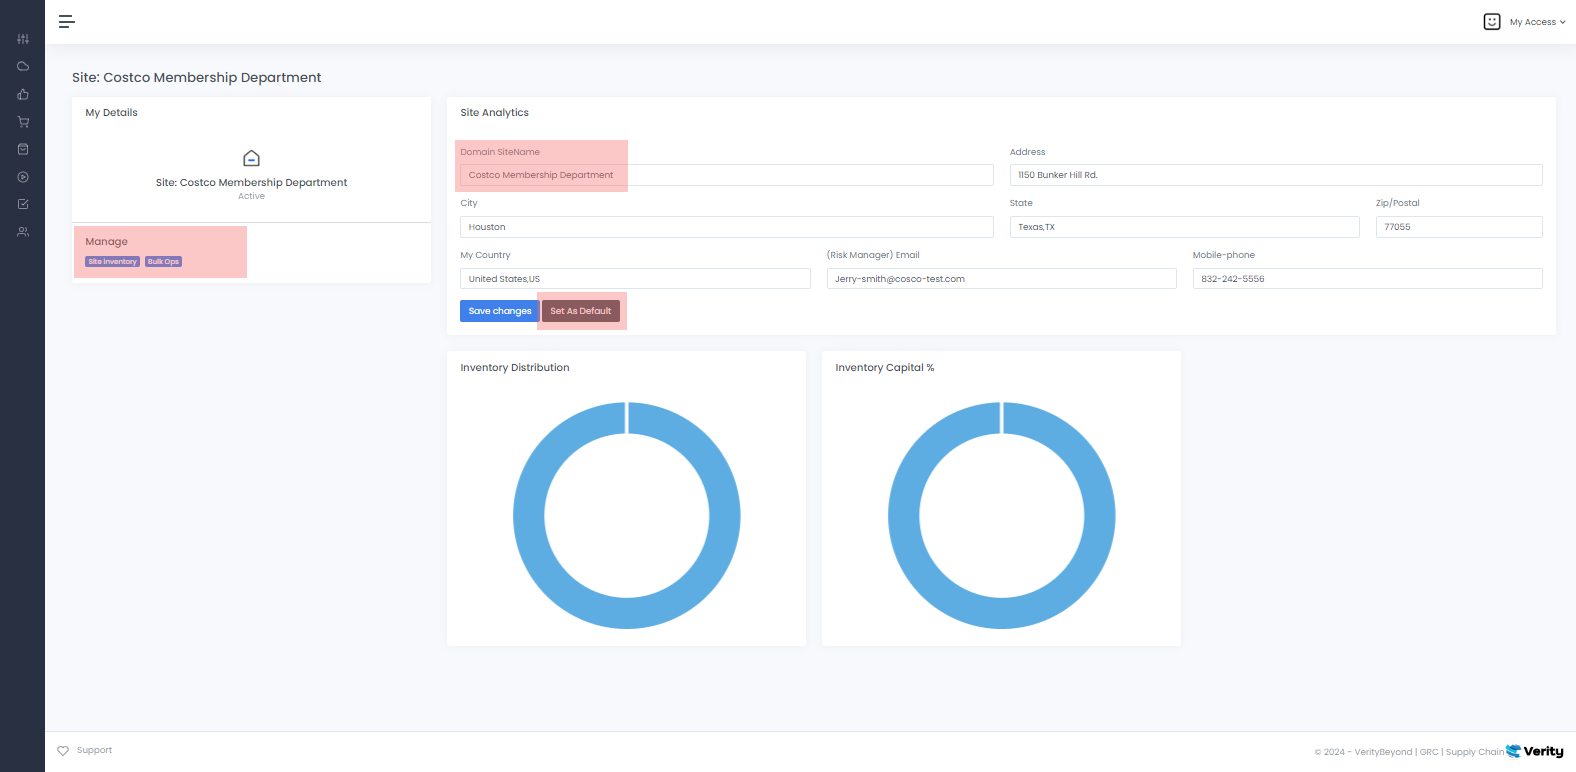This screenshot has width=1576, height=772.
Task: Click the house site icon in My Details
Action: [252, 158]
